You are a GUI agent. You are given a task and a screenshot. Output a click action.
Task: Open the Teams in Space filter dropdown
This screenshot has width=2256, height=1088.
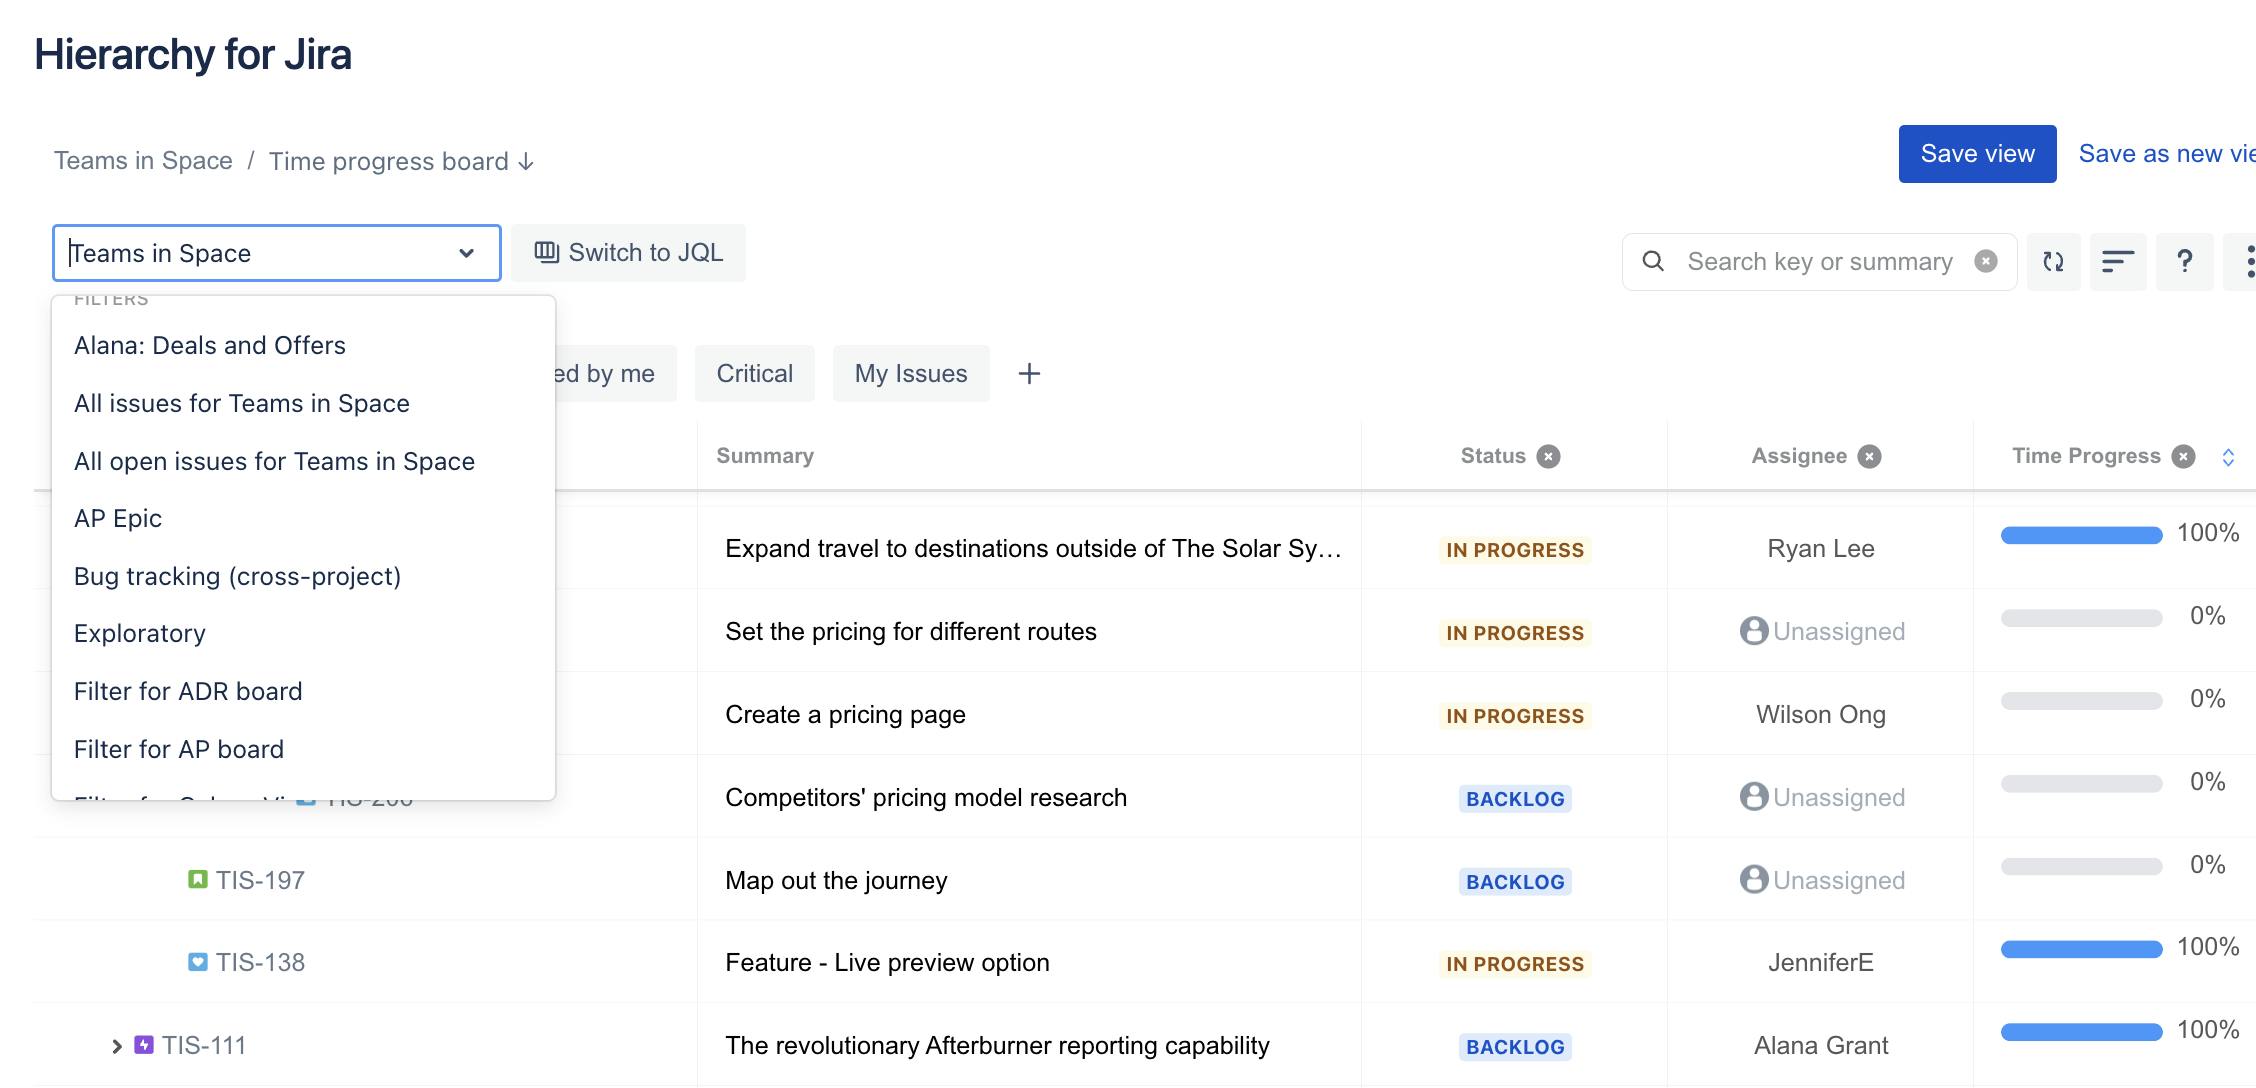pyautogui.click(x=466, y=253)
